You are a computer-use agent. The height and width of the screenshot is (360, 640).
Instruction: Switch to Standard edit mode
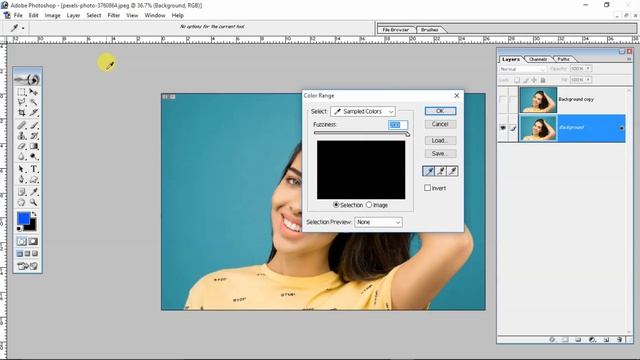(x=22, y=242)
